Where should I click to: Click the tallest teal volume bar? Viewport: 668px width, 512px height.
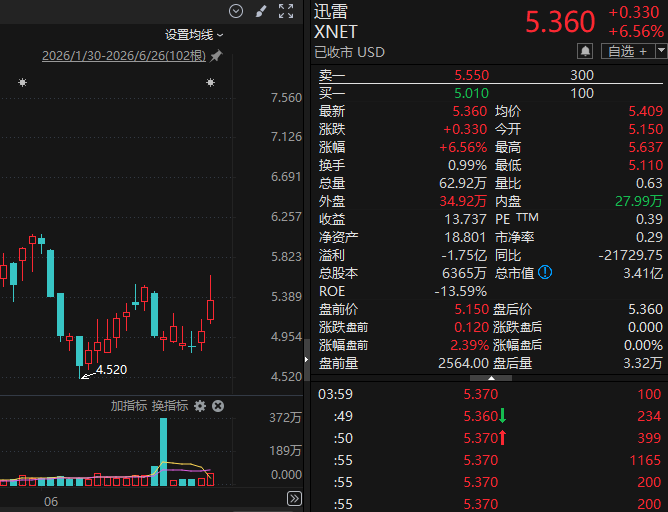164,452
